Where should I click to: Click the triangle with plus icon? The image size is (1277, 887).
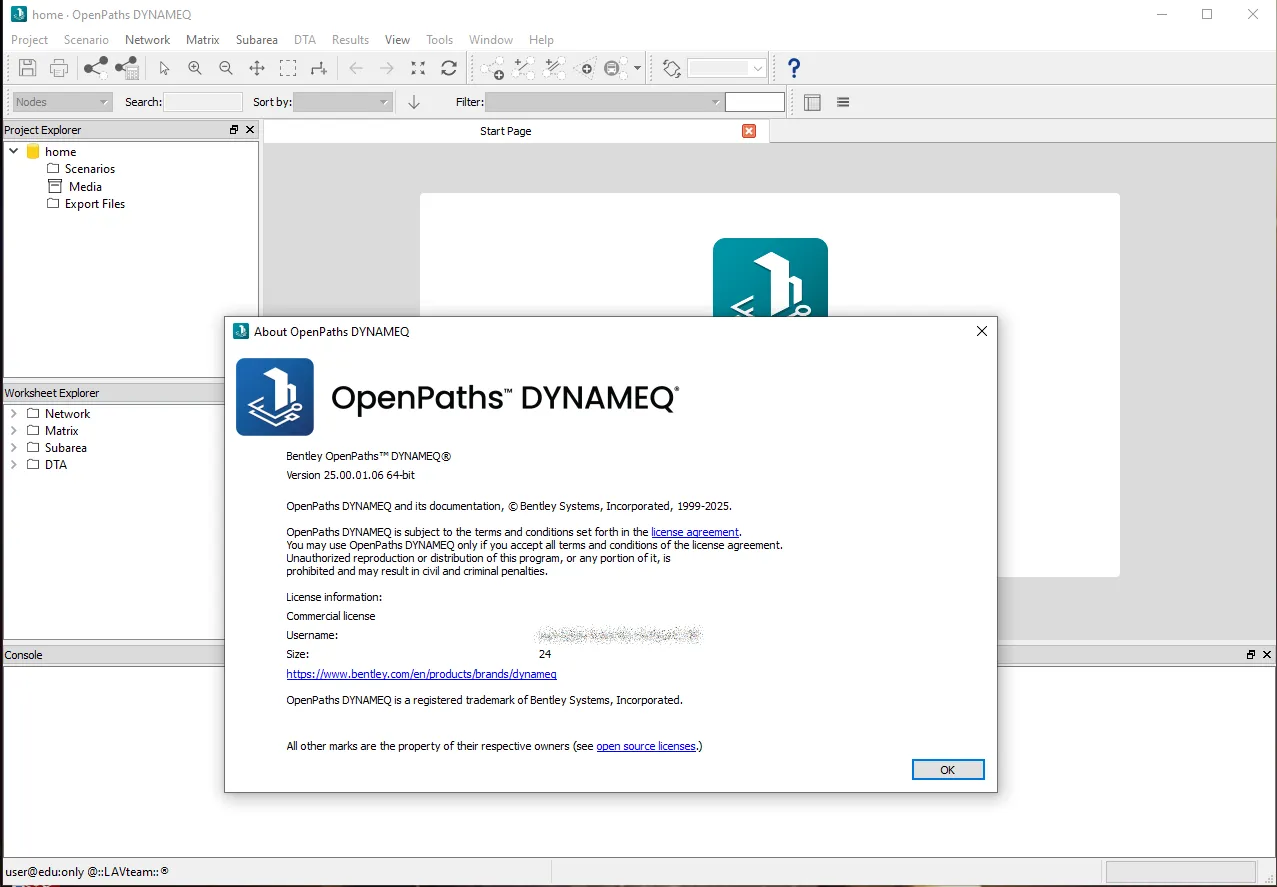585,68
